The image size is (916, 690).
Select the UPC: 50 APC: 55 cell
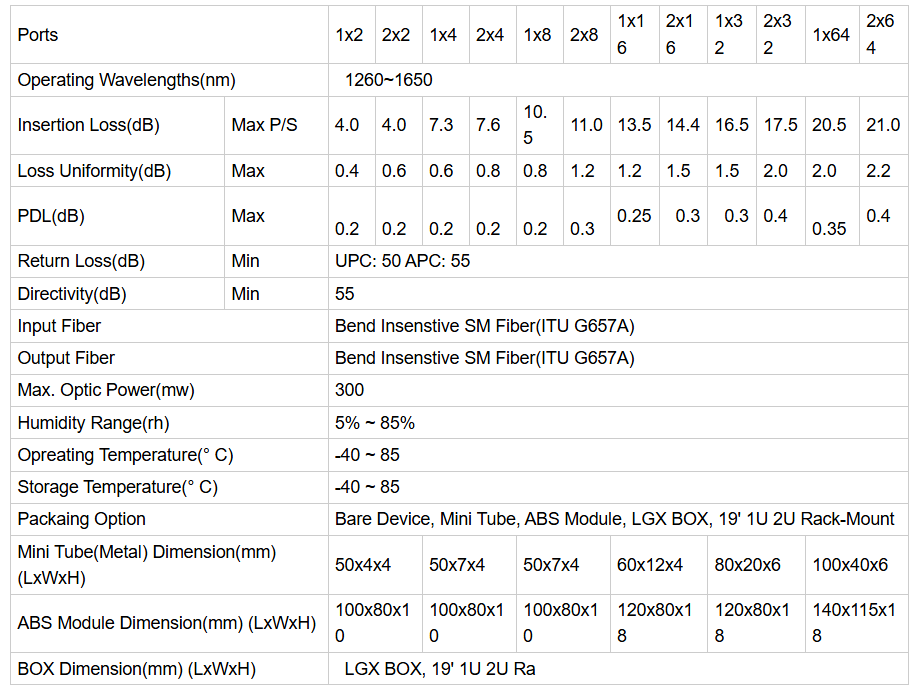tap(403, 261)
